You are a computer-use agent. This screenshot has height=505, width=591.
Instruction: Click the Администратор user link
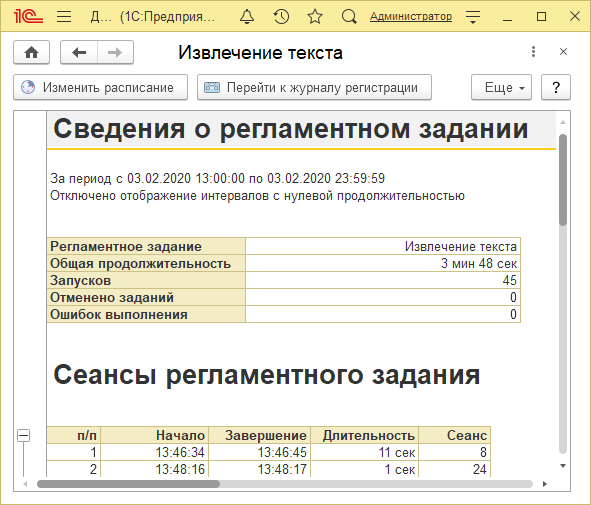coord(411,17)
